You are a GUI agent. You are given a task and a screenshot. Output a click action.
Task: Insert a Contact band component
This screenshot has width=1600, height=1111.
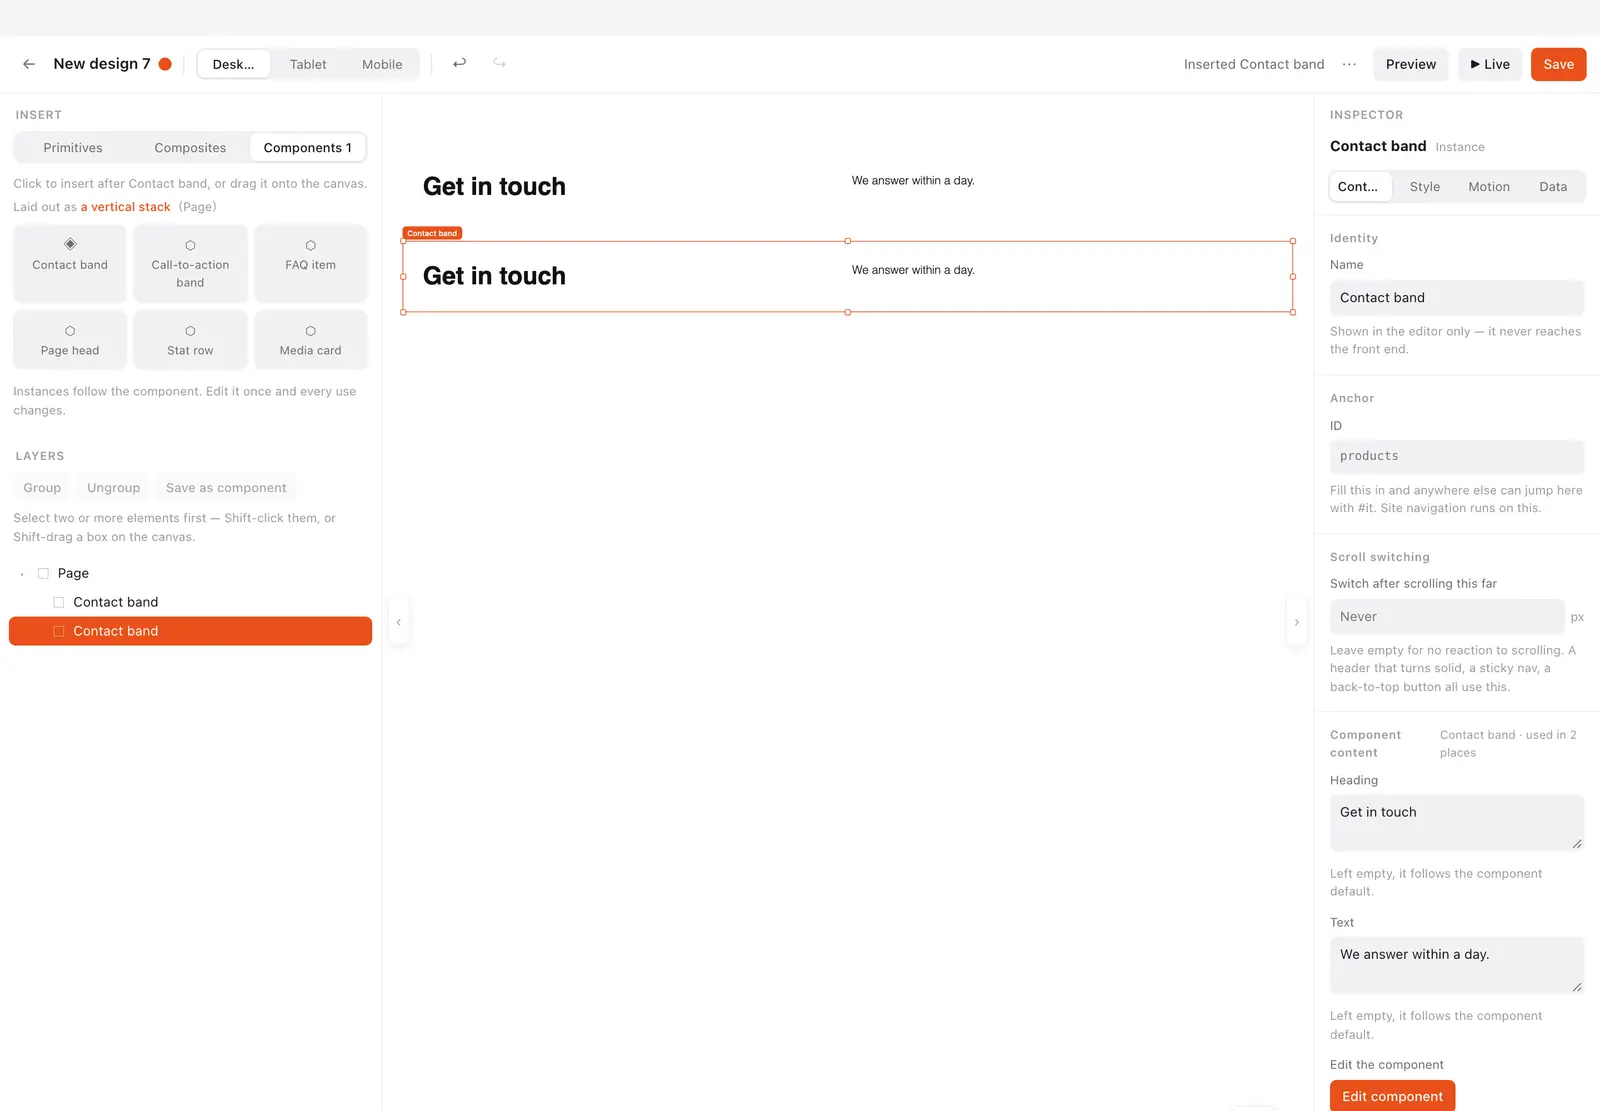click(x=70, y=263)
